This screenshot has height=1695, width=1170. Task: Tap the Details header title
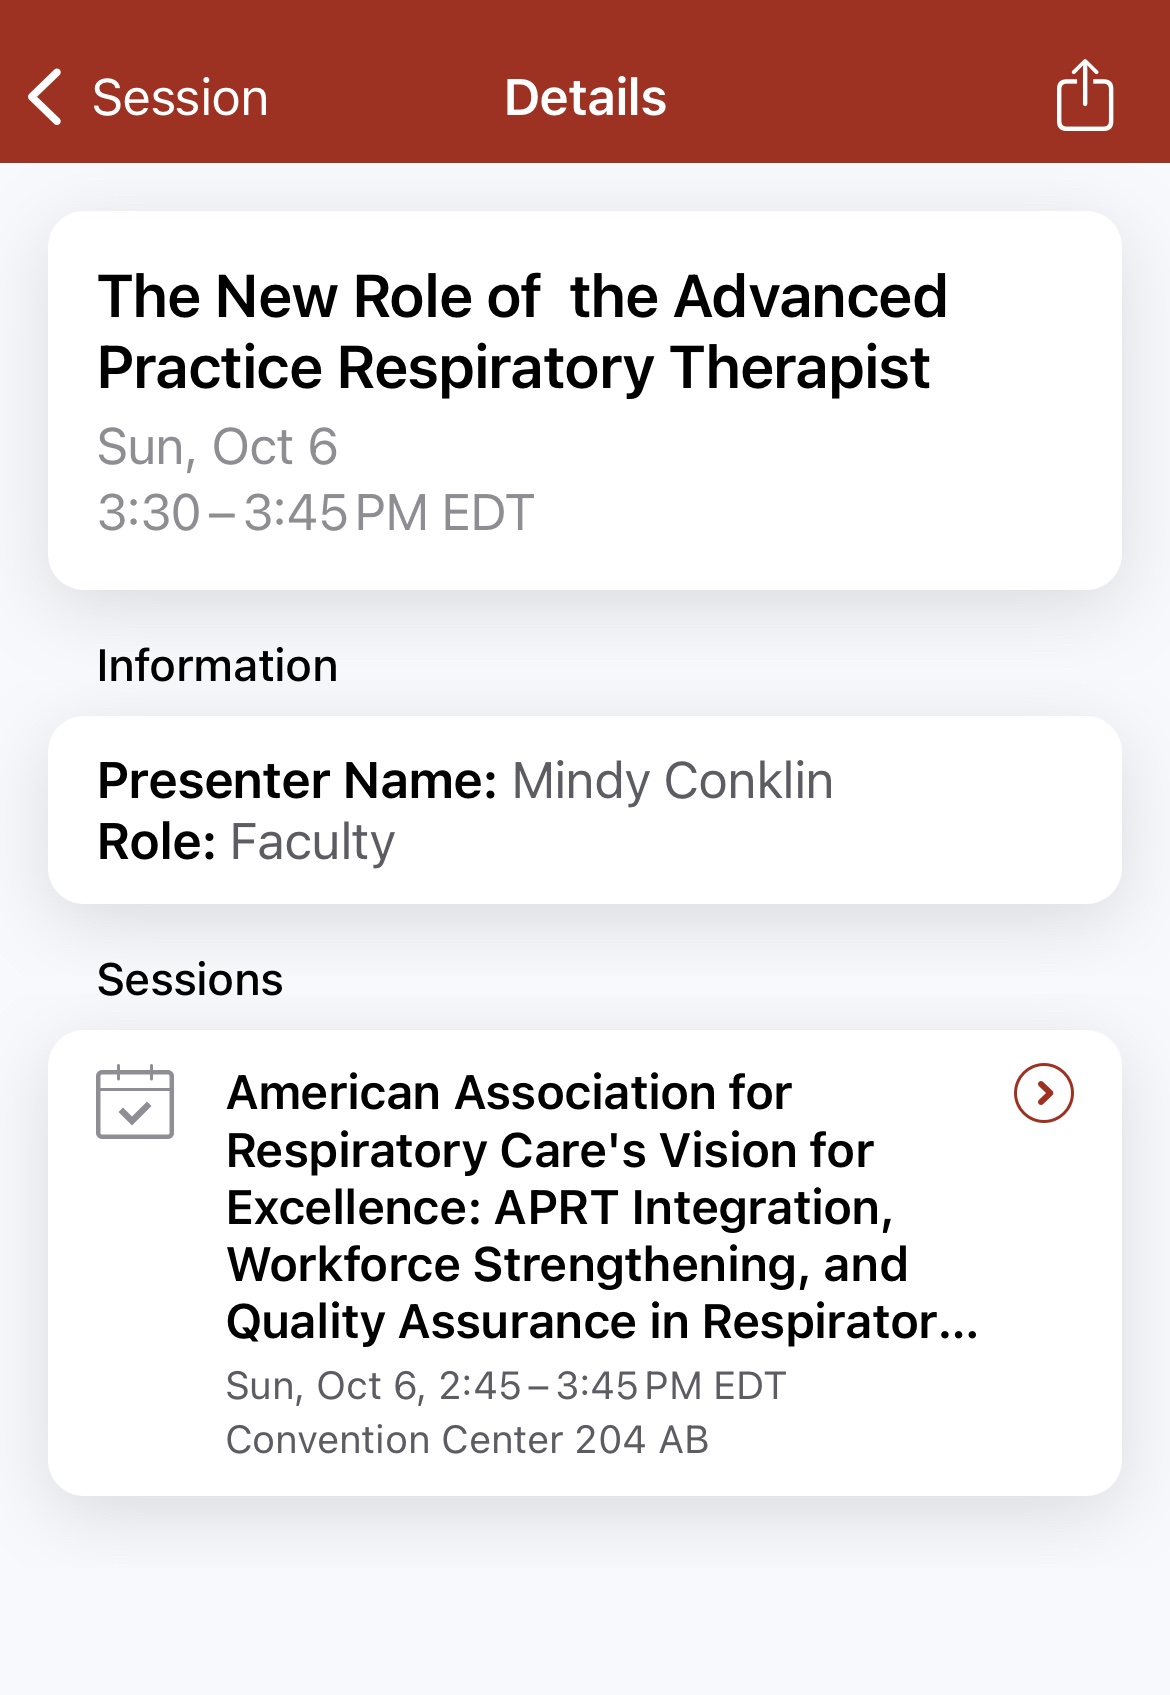pos(585,98)
